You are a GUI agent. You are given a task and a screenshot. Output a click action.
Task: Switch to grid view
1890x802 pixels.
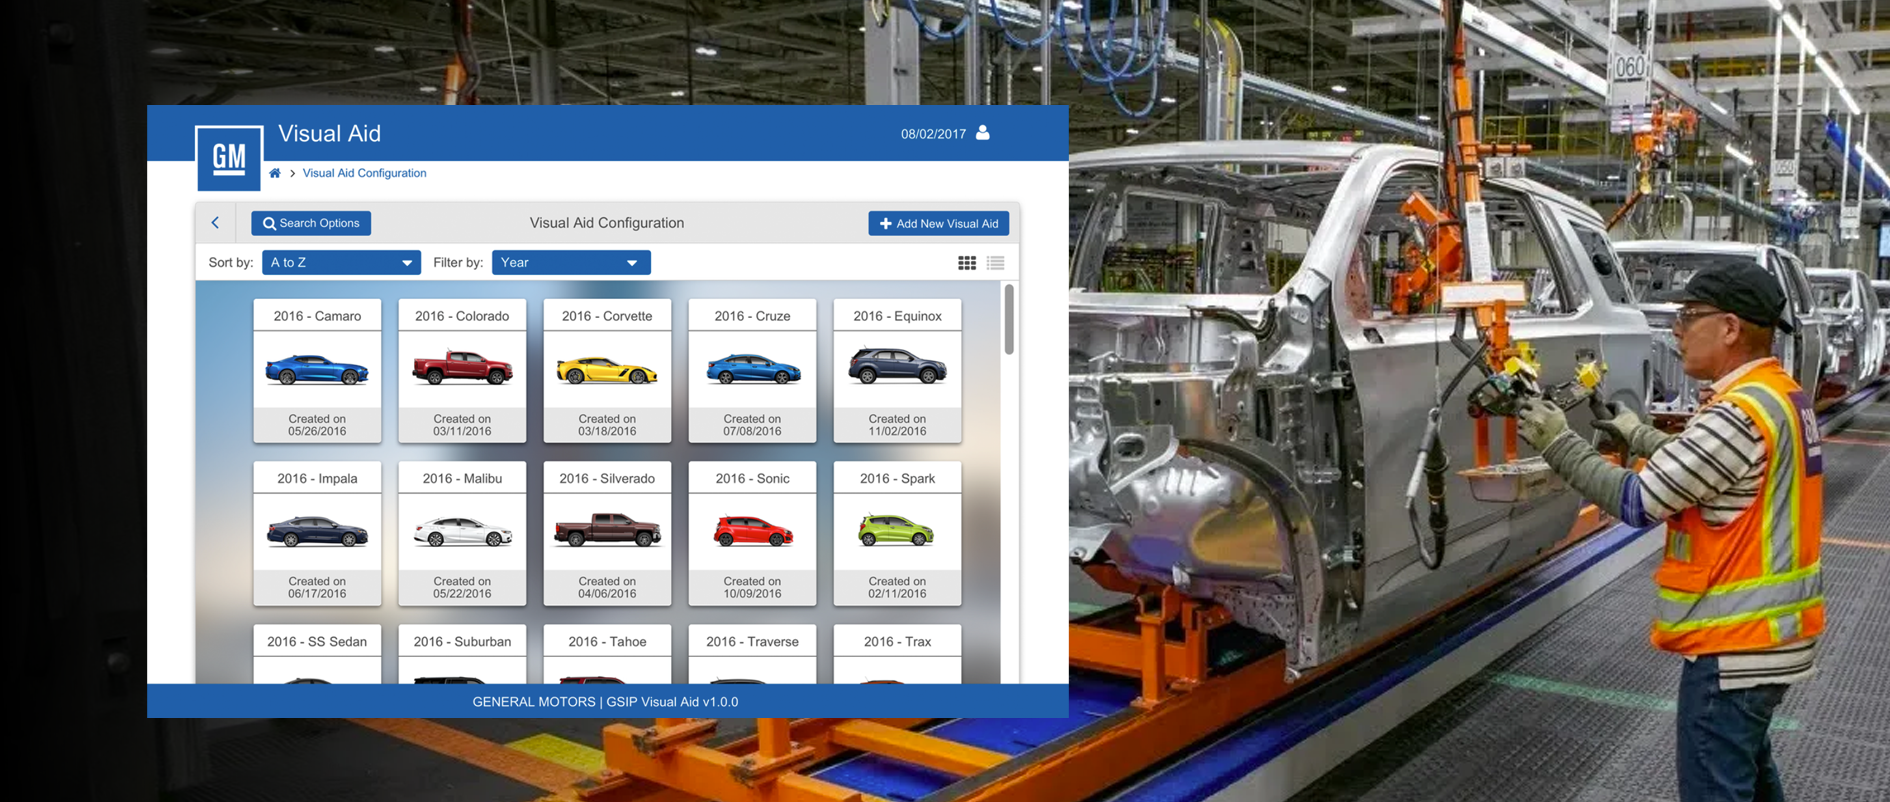967,263
